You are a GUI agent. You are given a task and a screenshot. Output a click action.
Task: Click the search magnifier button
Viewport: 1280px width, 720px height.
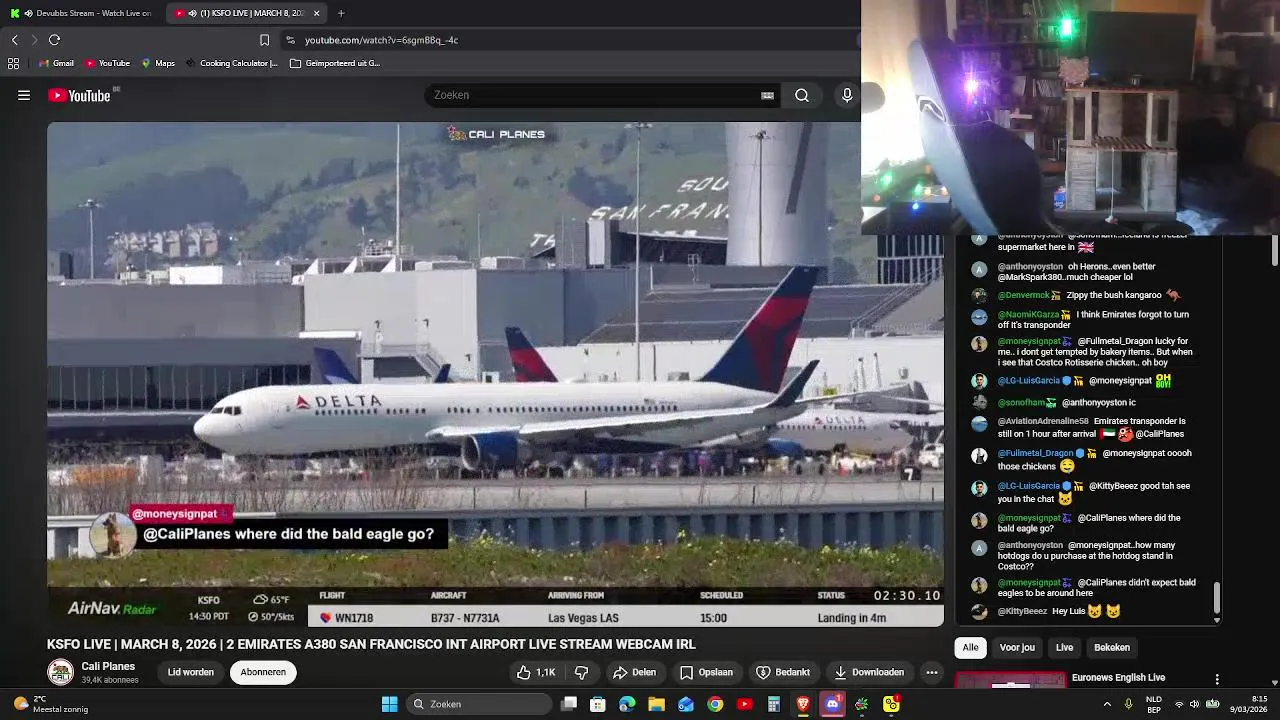[802, 95]
